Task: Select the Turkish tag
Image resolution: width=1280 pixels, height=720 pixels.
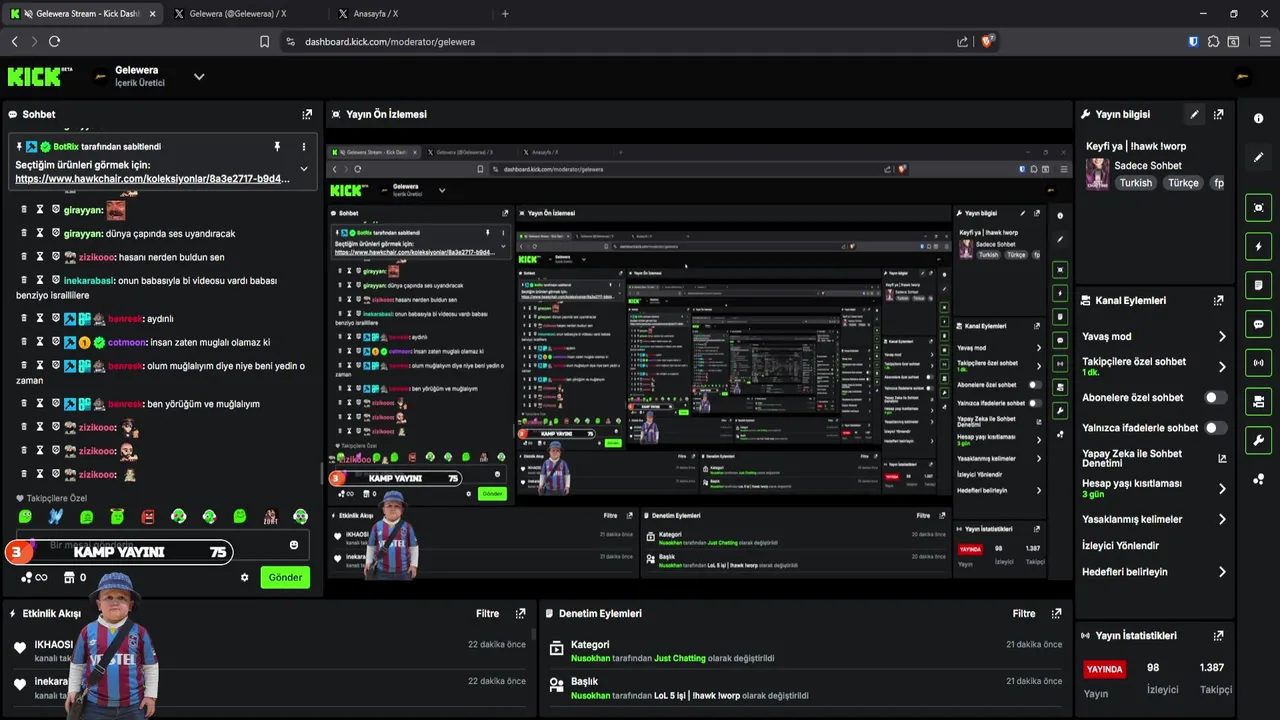Action: (1136, 183)
